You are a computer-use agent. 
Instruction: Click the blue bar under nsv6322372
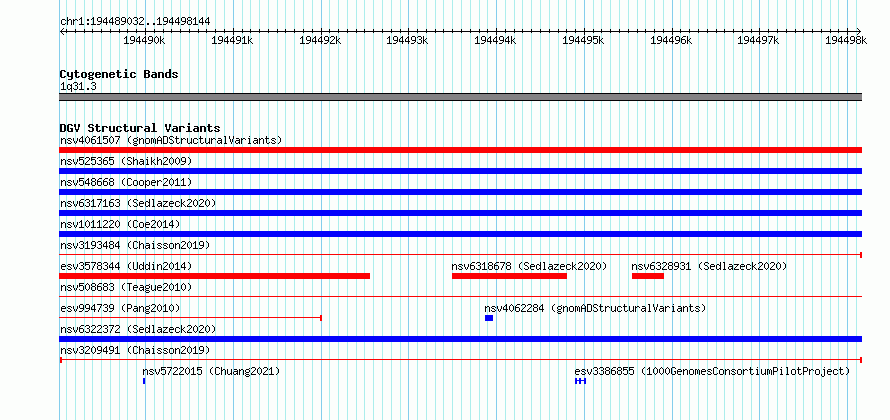pos(460,339)
